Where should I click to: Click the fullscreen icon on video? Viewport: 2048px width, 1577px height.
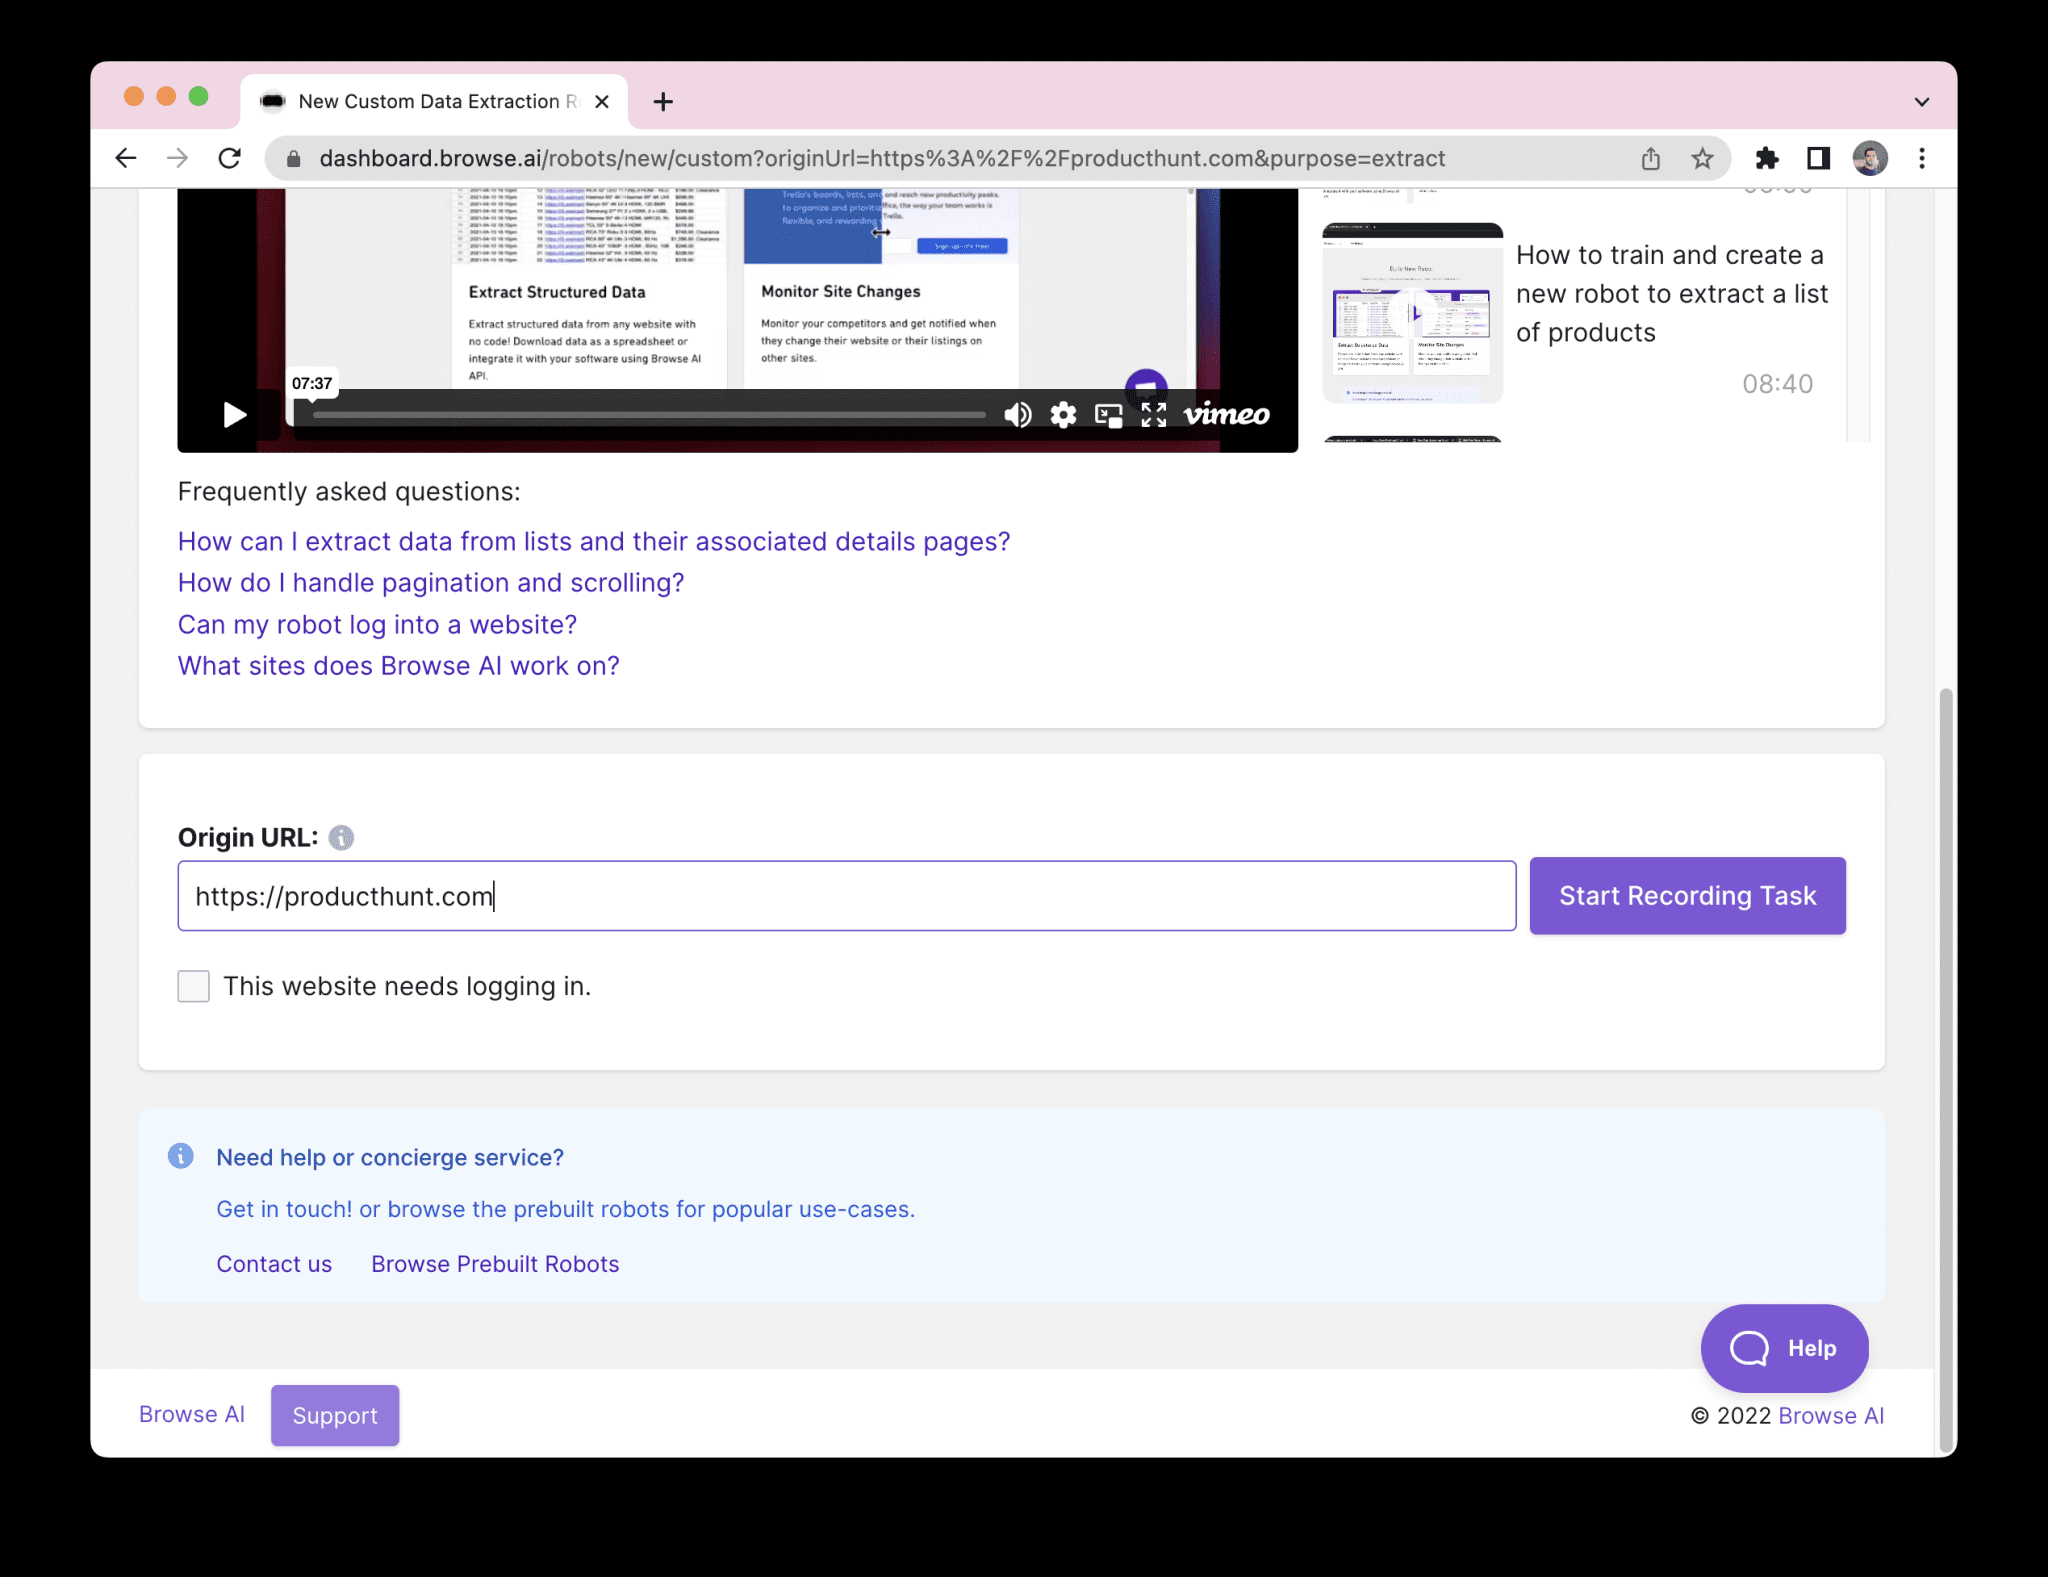[1155, 414]
